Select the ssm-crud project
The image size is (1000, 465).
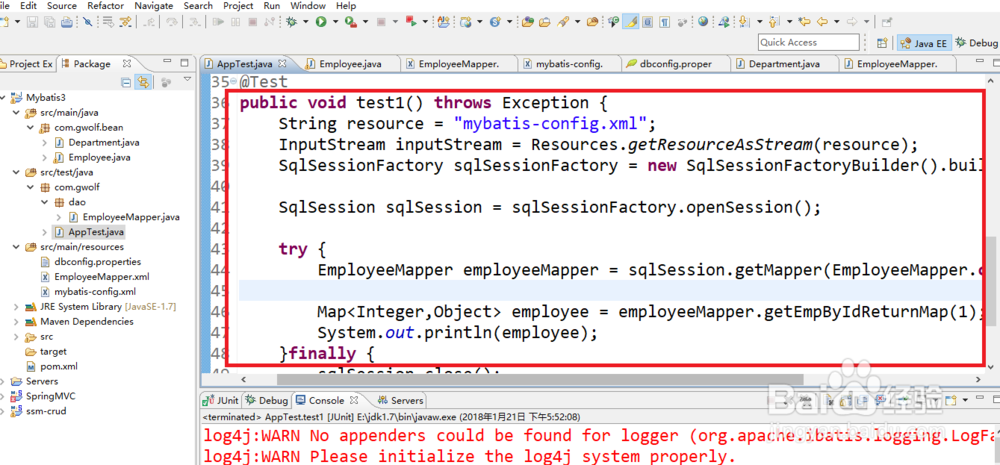tap(46, 411)
